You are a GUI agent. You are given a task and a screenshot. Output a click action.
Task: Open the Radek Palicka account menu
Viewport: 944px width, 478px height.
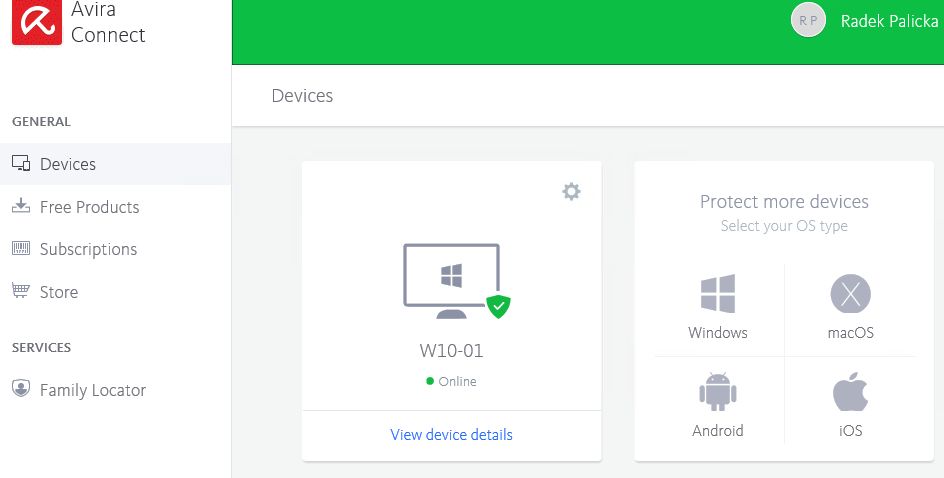(889, 21)
